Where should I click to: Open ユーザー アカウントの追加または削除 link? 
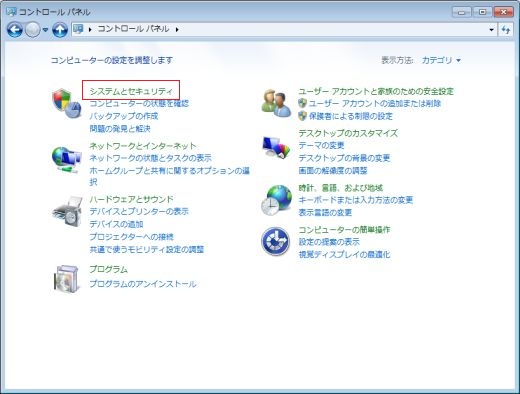375,103
